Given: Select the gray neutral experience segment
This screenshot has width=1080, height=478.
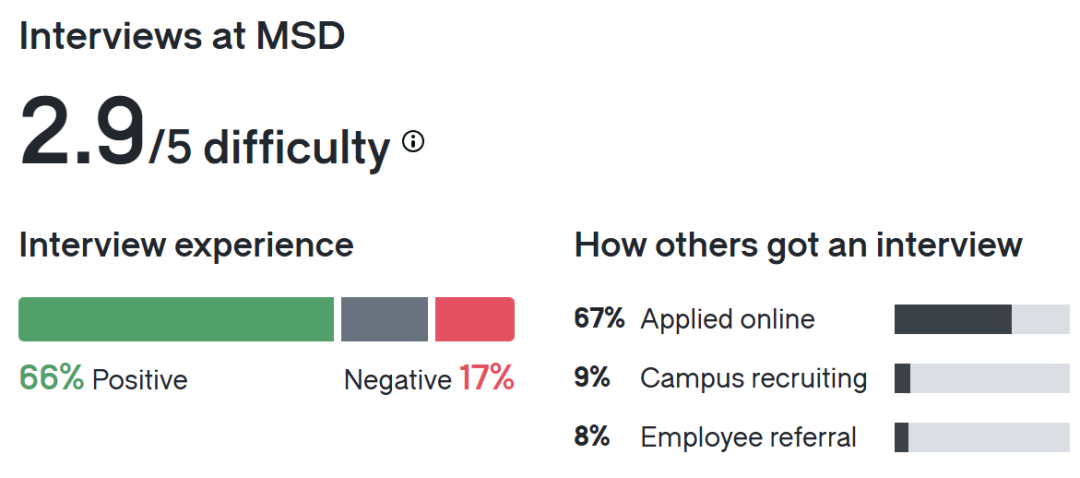Looking at the screenshot, I should coord(384,319).
